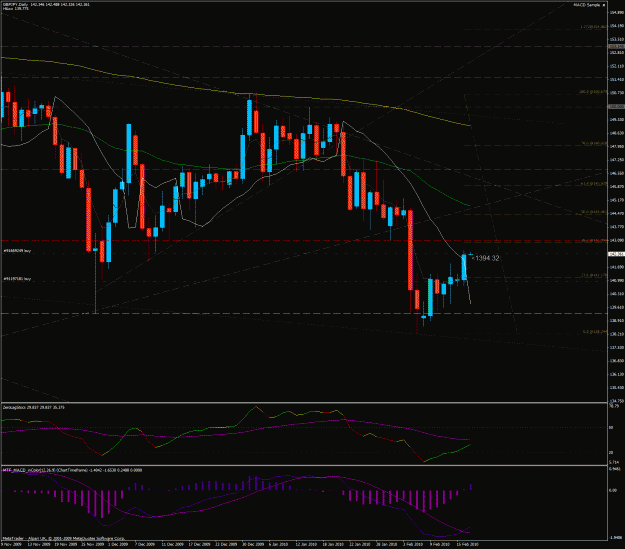Image resolution: width=625 pixels, height=549 pixels.
Task: Click the red dashed horizontal line near 143.090
Action: click(x=305, y=240)
